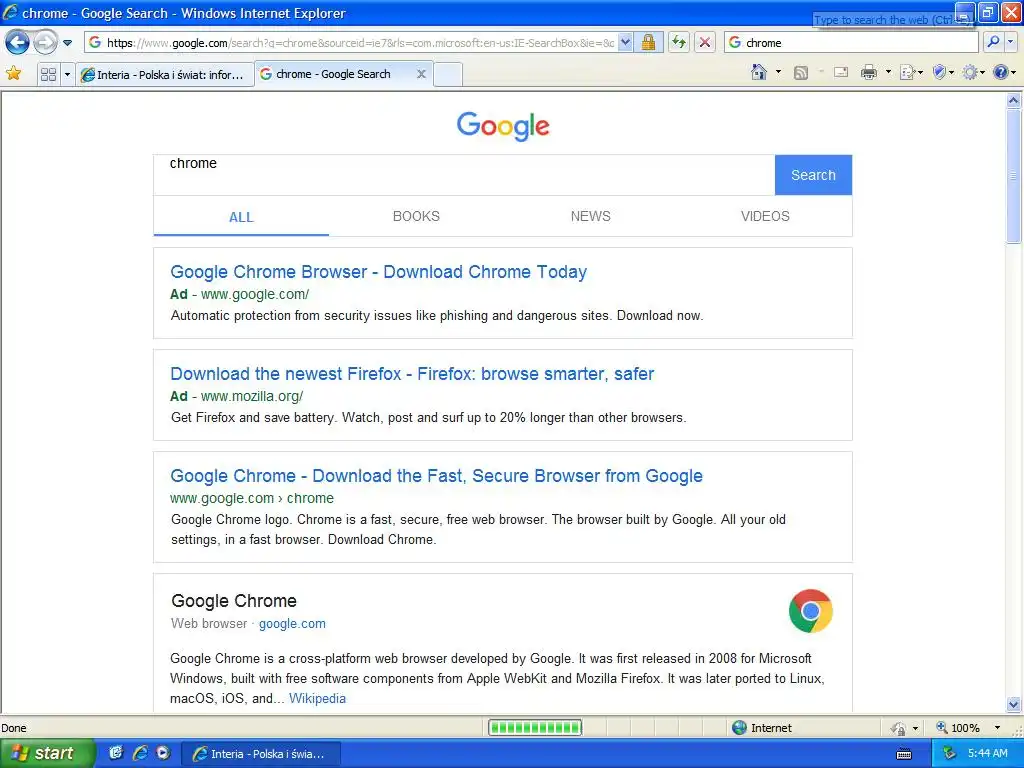Open the Page menu icon
Image resolution: width=1024 pixels, height=768 pixels.
(910, 72)
